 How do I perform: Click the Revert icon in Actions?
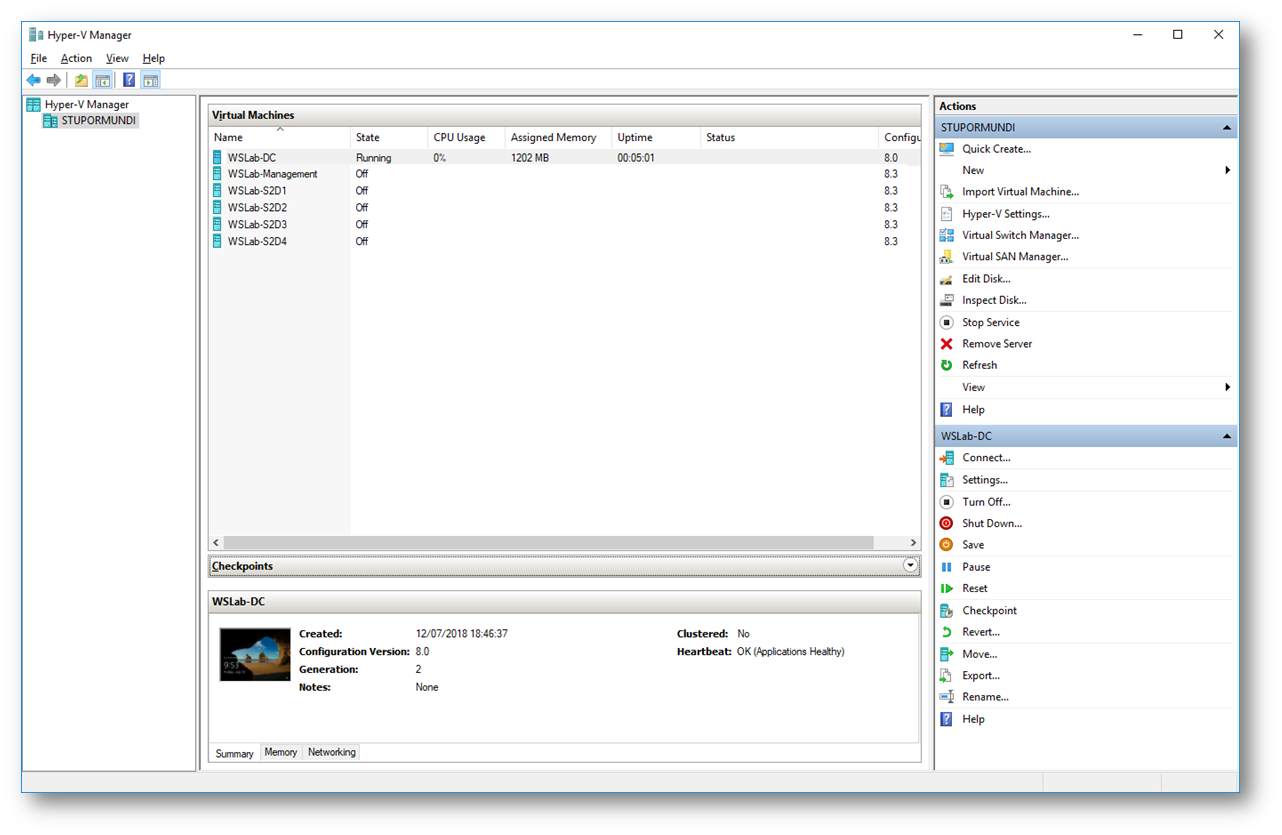click(x=947, y=632)
